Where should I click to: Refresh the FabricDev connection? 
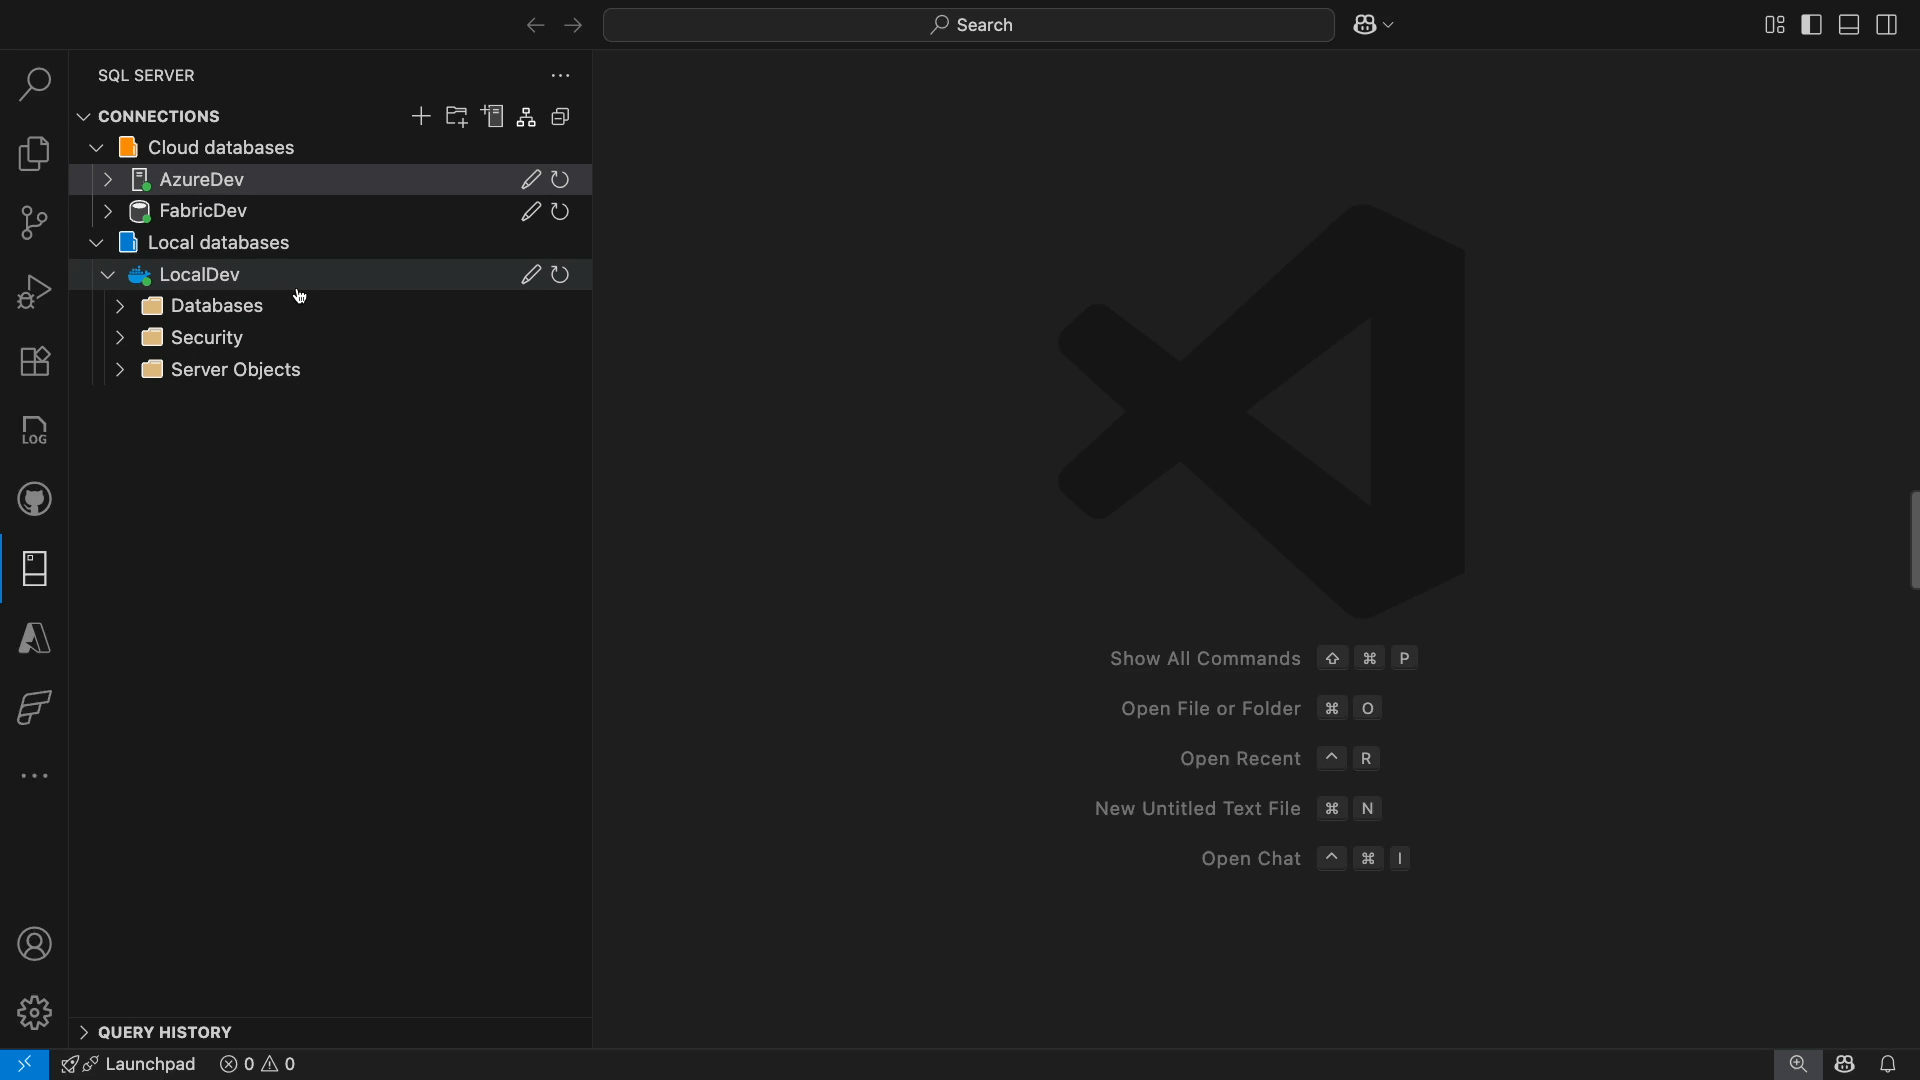coord(561,212)
